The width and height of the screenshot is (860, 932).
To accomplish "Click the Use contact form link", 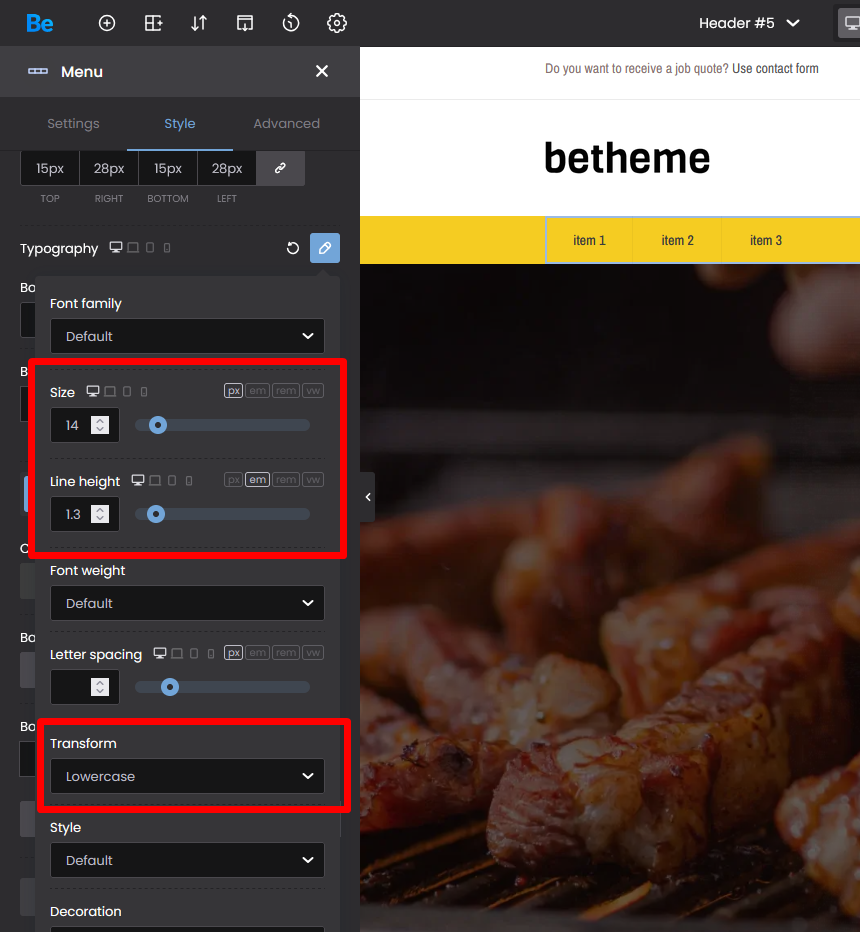I will click(775, 68).
